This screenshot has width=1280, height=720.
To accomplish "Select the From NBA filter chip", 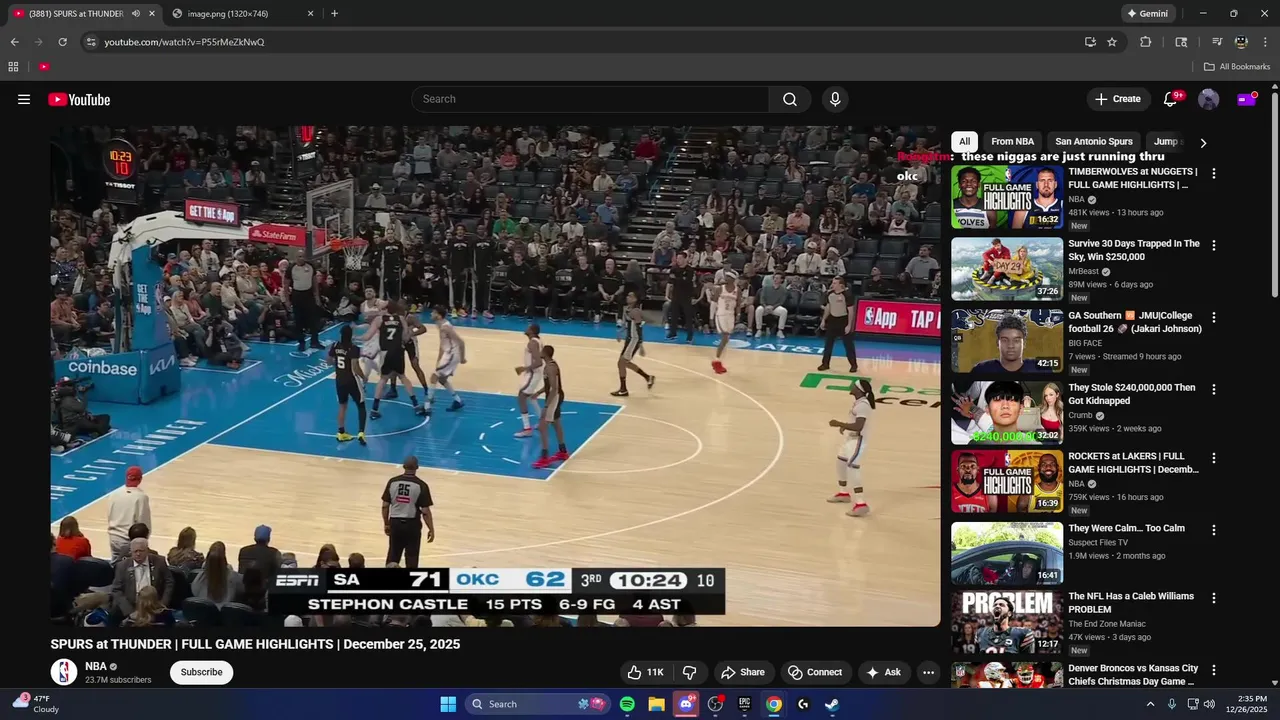I will 1012,142.
